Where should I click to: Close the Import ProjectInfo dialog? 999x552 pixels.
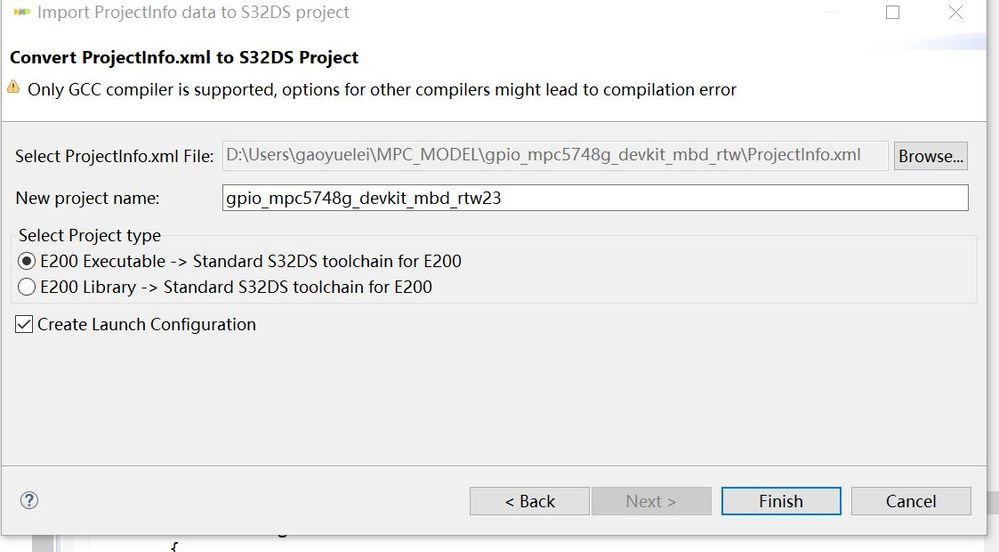click(x=956, y=13)
